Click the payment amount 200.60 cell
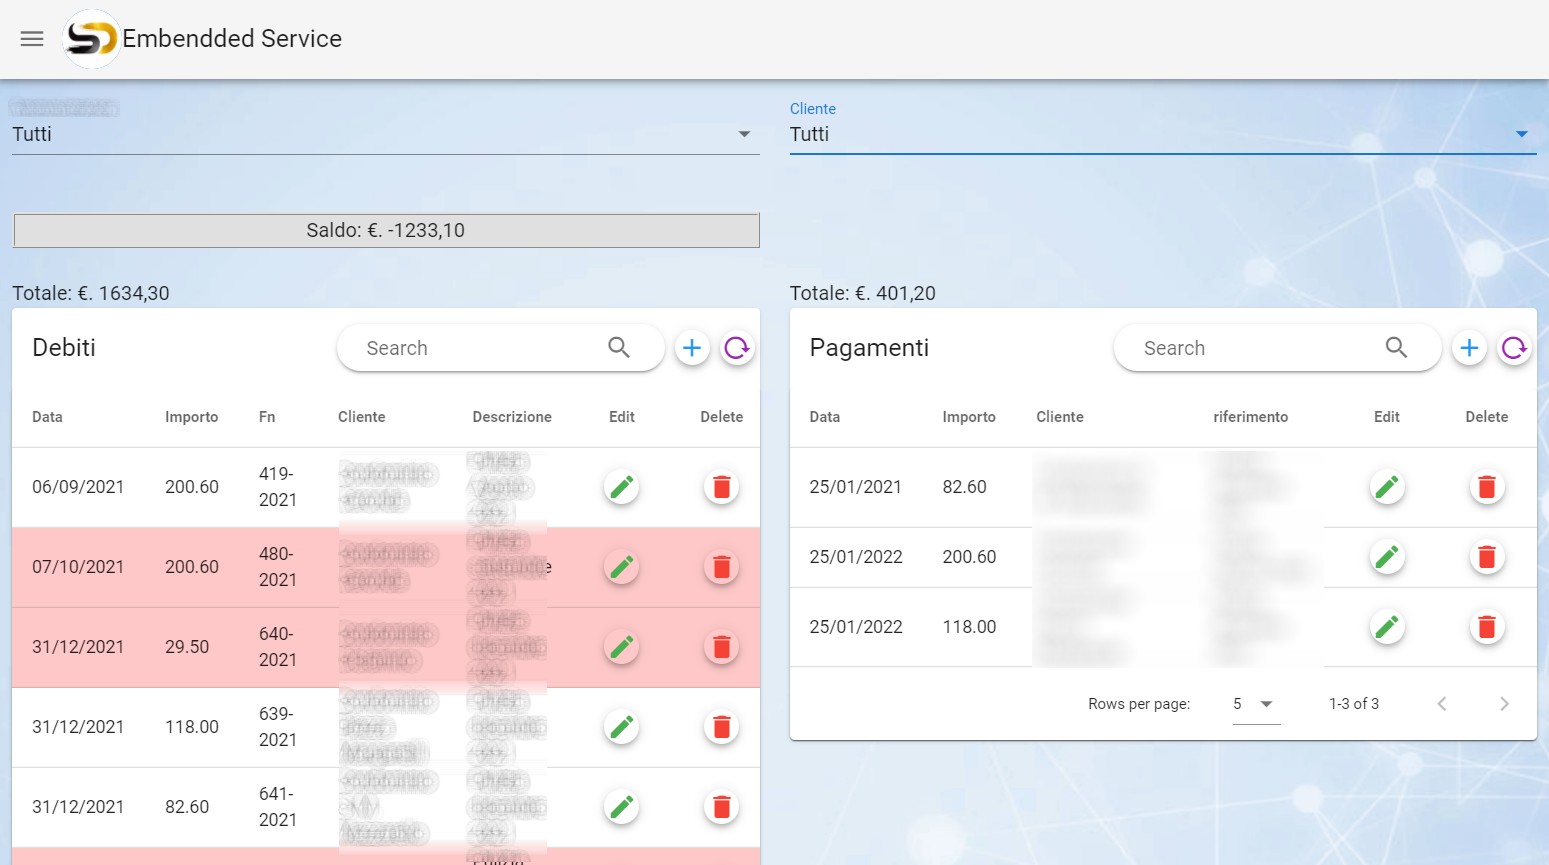1549x865 pixels. point(969,557)
